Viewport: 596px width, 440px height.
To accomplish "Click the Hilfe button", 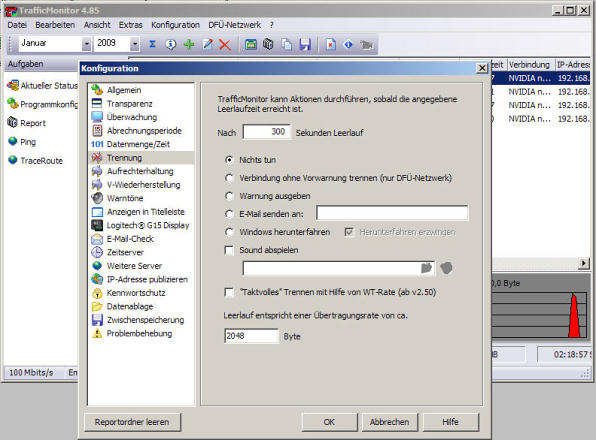I will [450, 422].
